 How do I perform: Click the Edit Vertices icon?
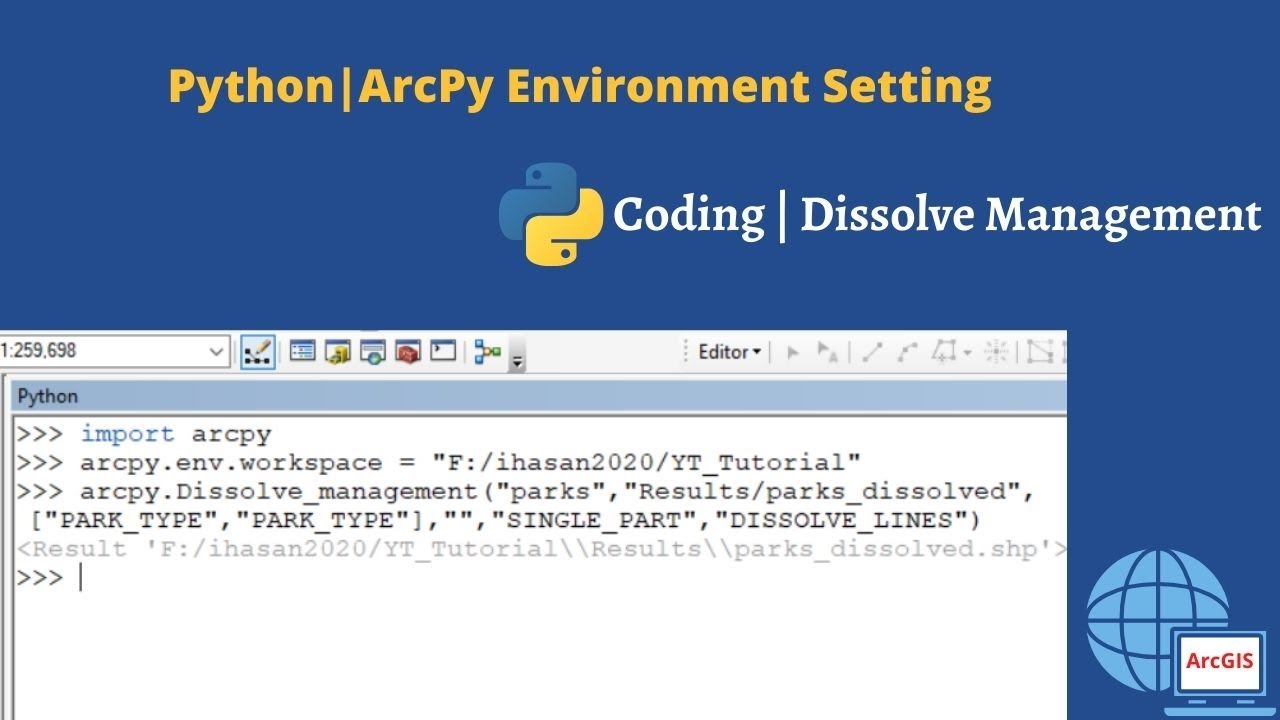coord(1041,352)
